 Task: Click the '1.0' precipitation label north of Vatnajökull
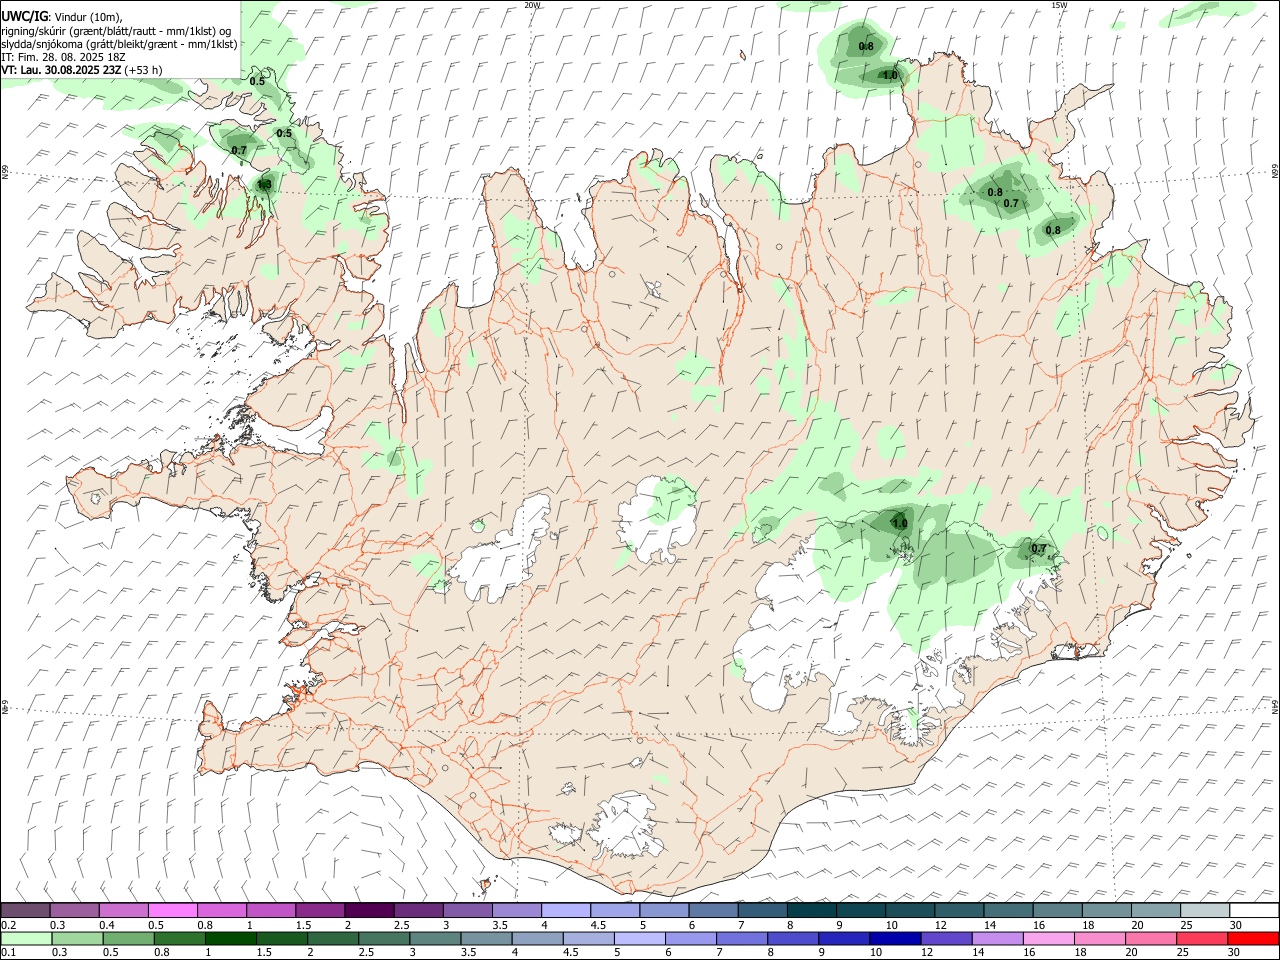point(899,523)
